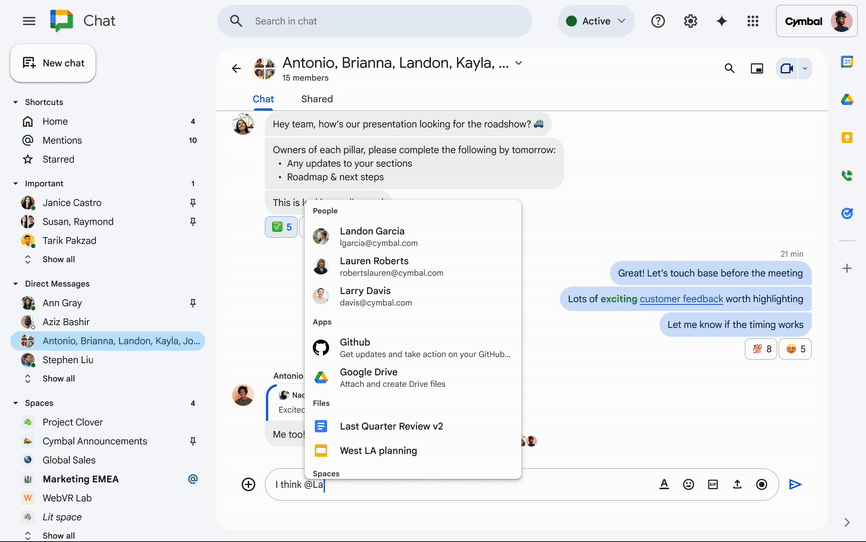Open the Active status dropdown
Viewport: 866px width, 542px height.
pyautogui.click(x=596, y=21)
